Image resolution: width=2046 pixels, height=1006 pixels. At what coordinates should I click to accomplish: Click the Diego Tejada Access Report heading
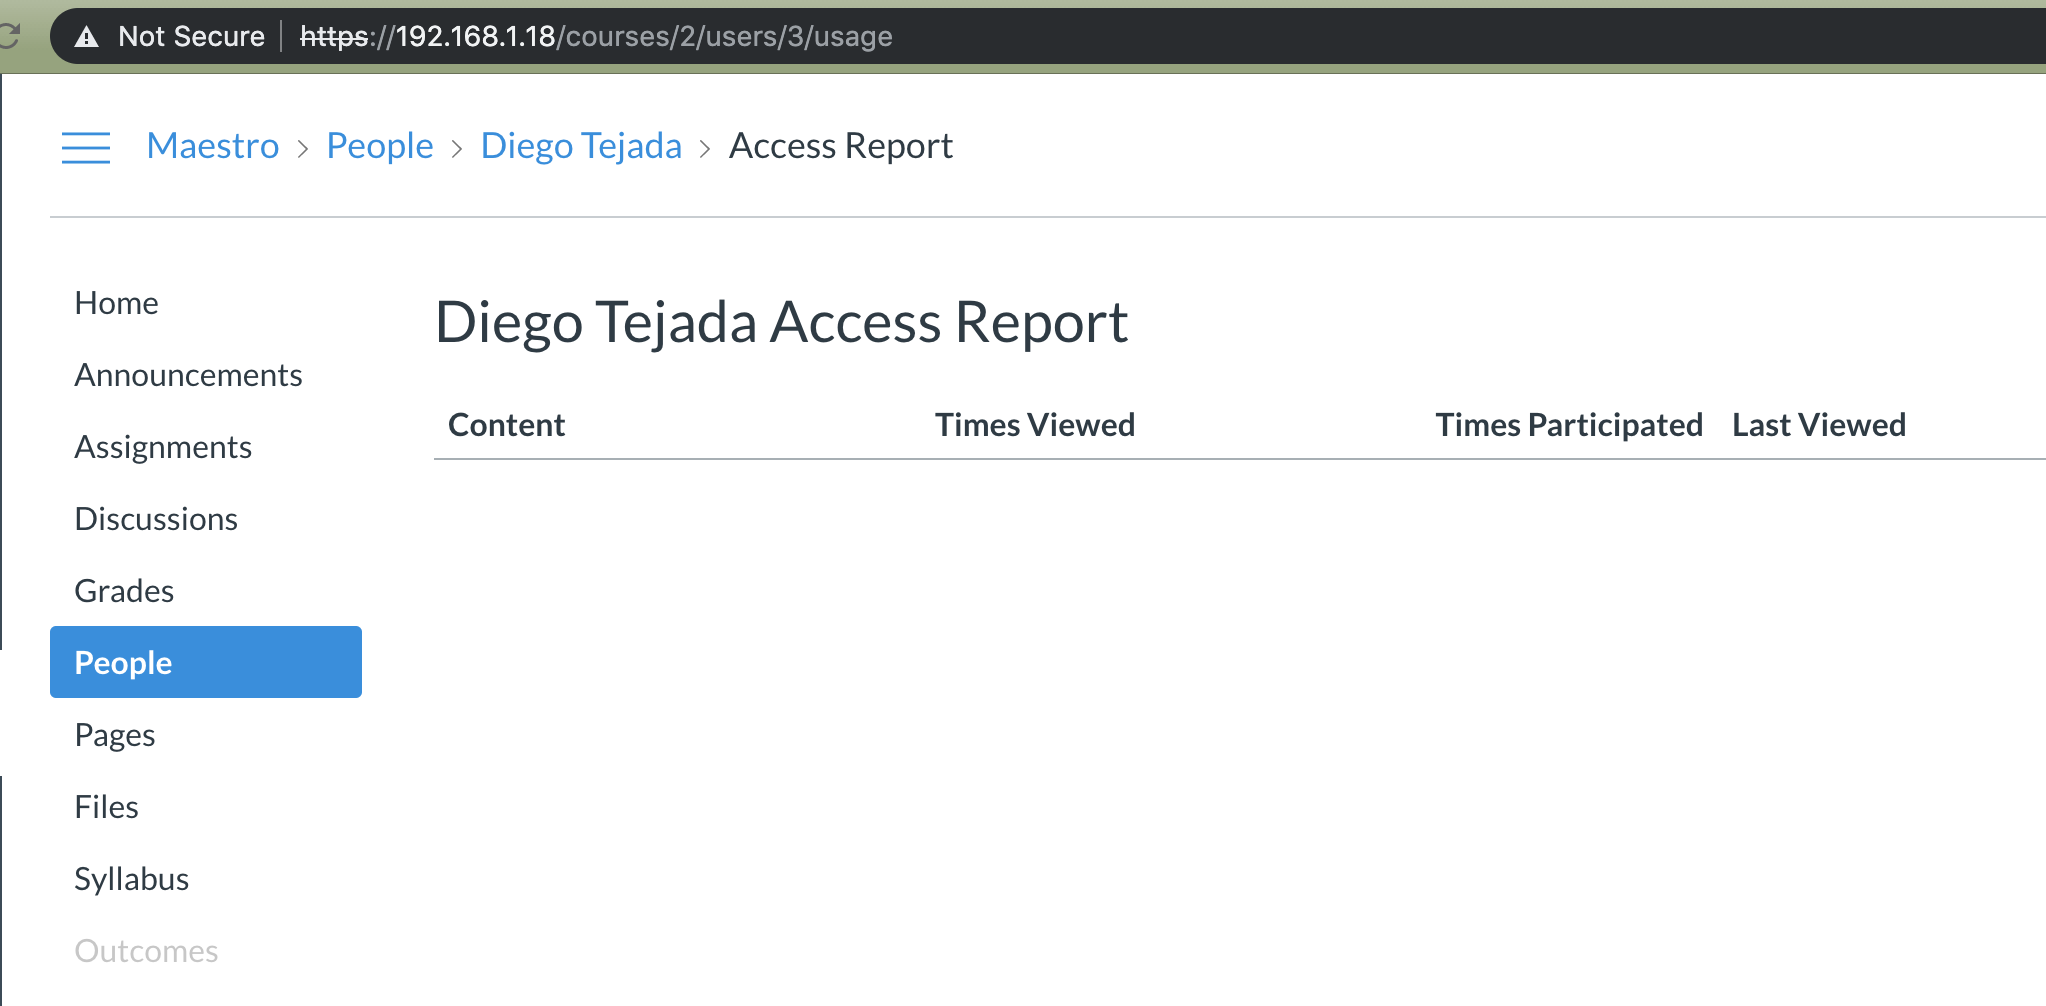(x=782, y=323)
